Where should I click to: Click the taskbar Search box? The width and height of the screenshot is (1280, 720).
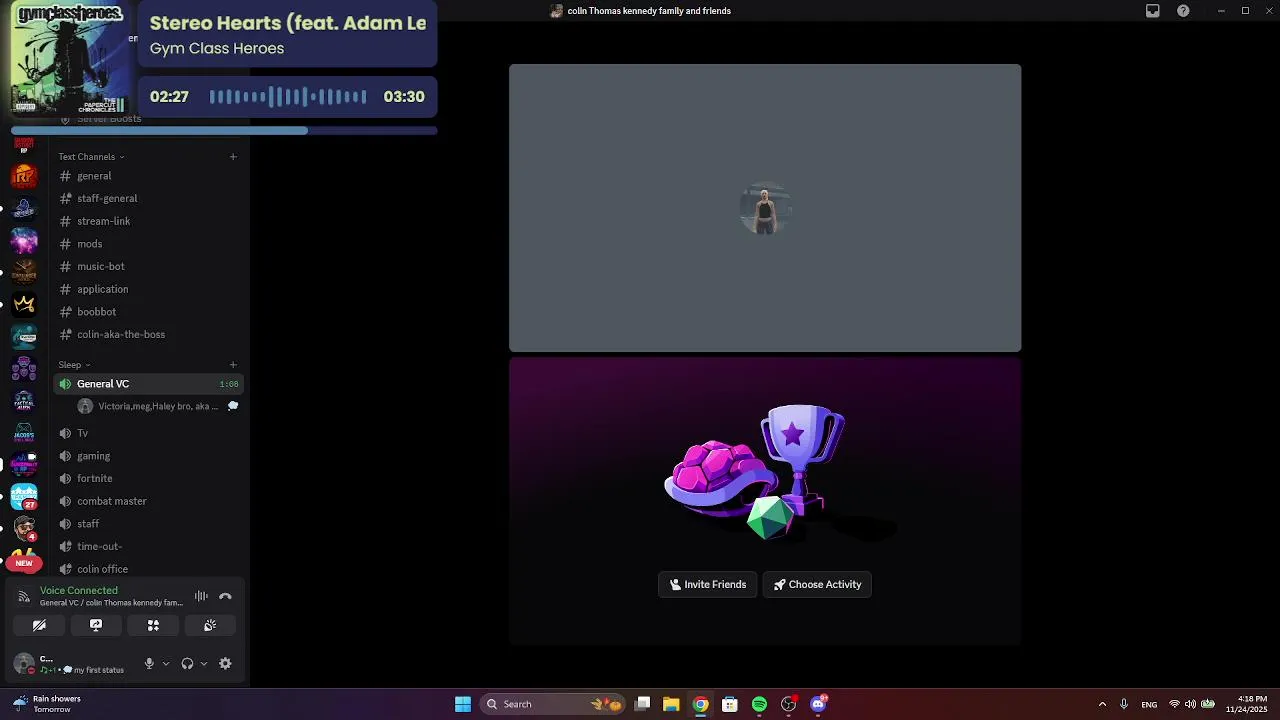click(x=553, y=704)
